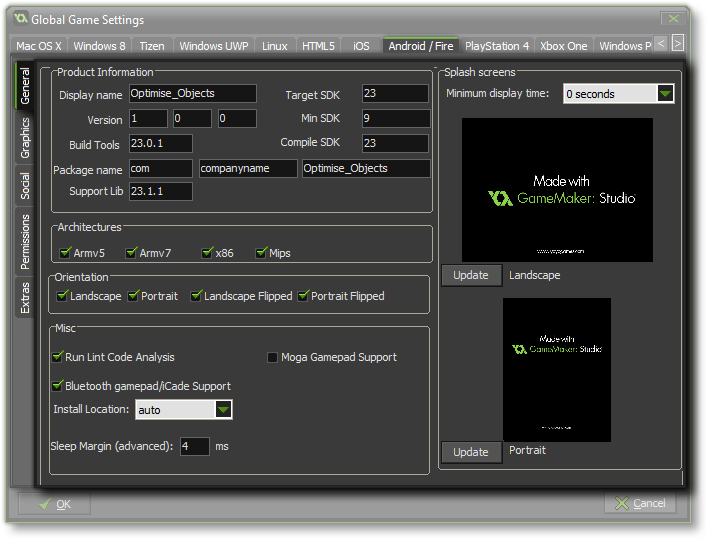
Task: Toggle the Armv7 architecture checkbox
Action: (131, 253)
